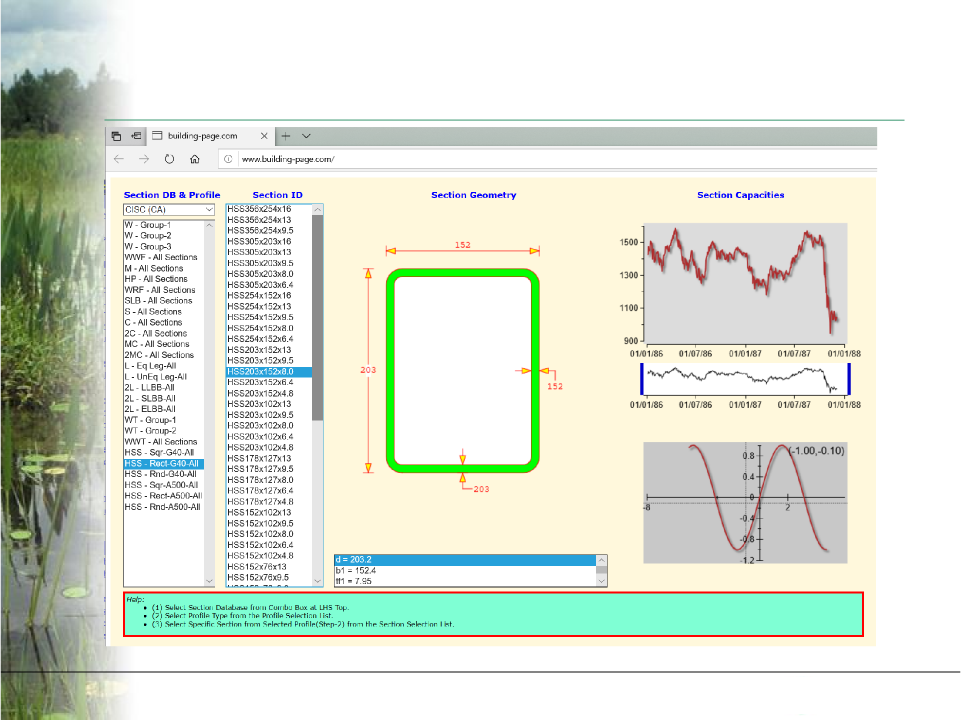Click properties list scroll-down arrow
The width and height of the screenshot is (961, 720).
tap(602, 581)
